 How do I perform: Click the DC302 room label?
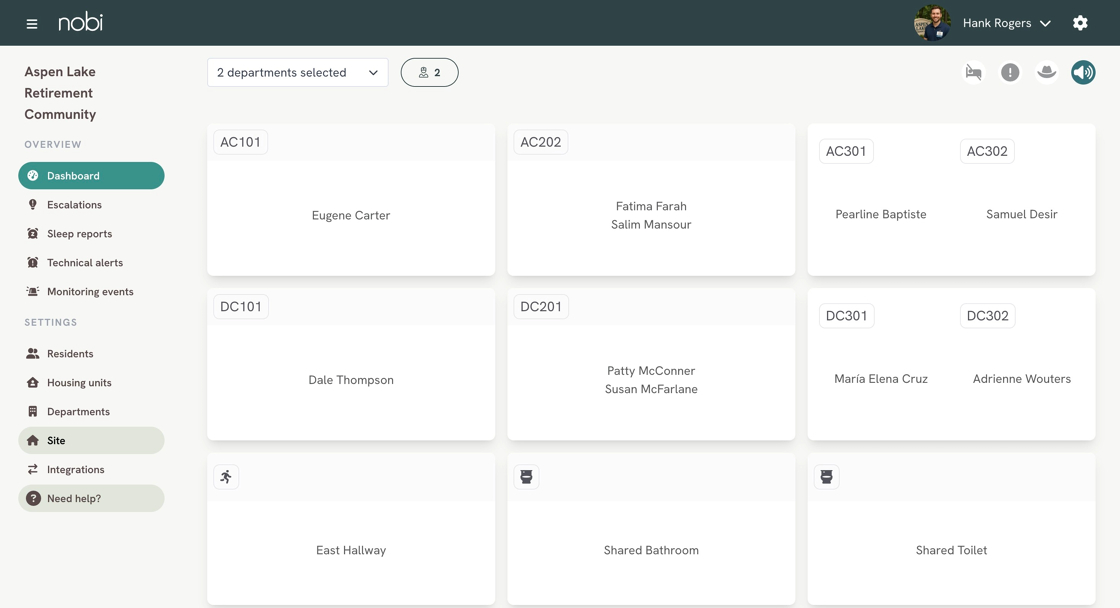coord(988,316)
